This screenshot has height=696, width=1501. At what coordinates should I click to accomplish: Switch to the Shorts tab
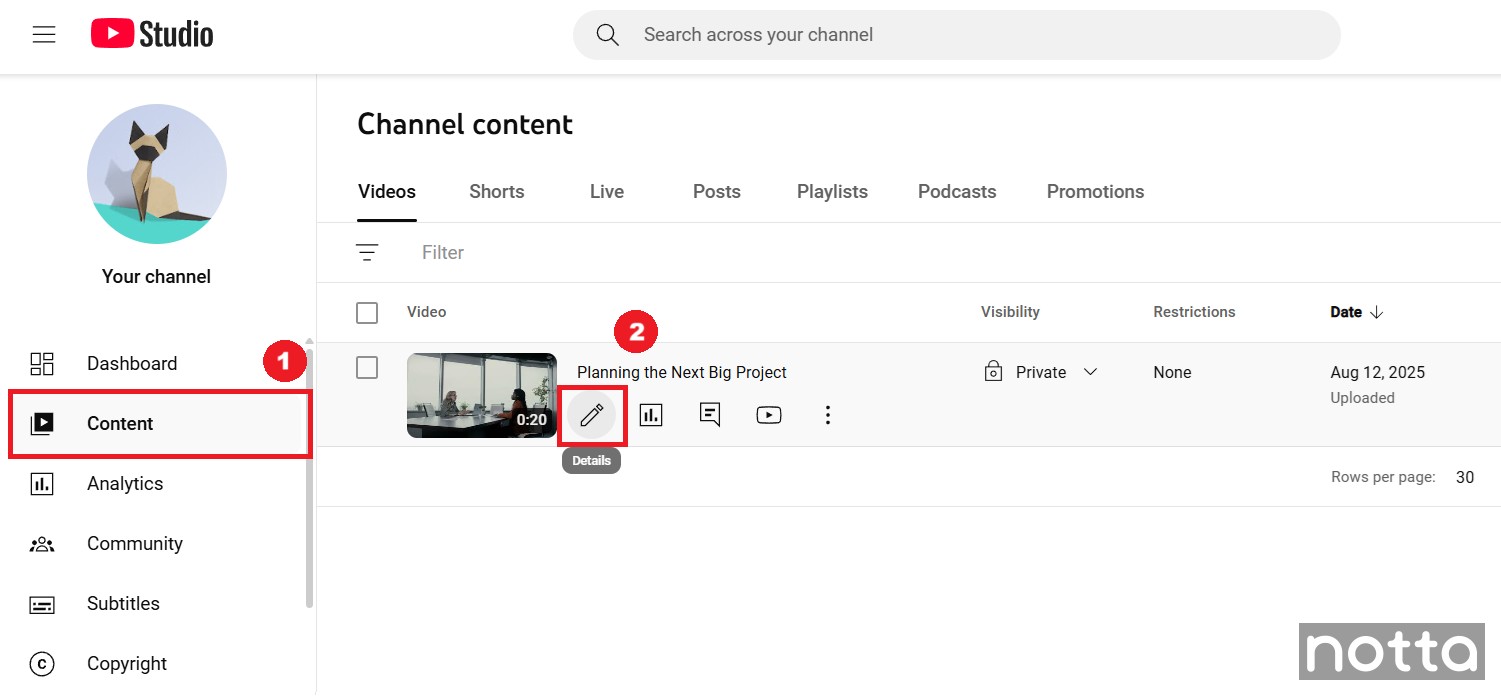(x=497, y=192)
